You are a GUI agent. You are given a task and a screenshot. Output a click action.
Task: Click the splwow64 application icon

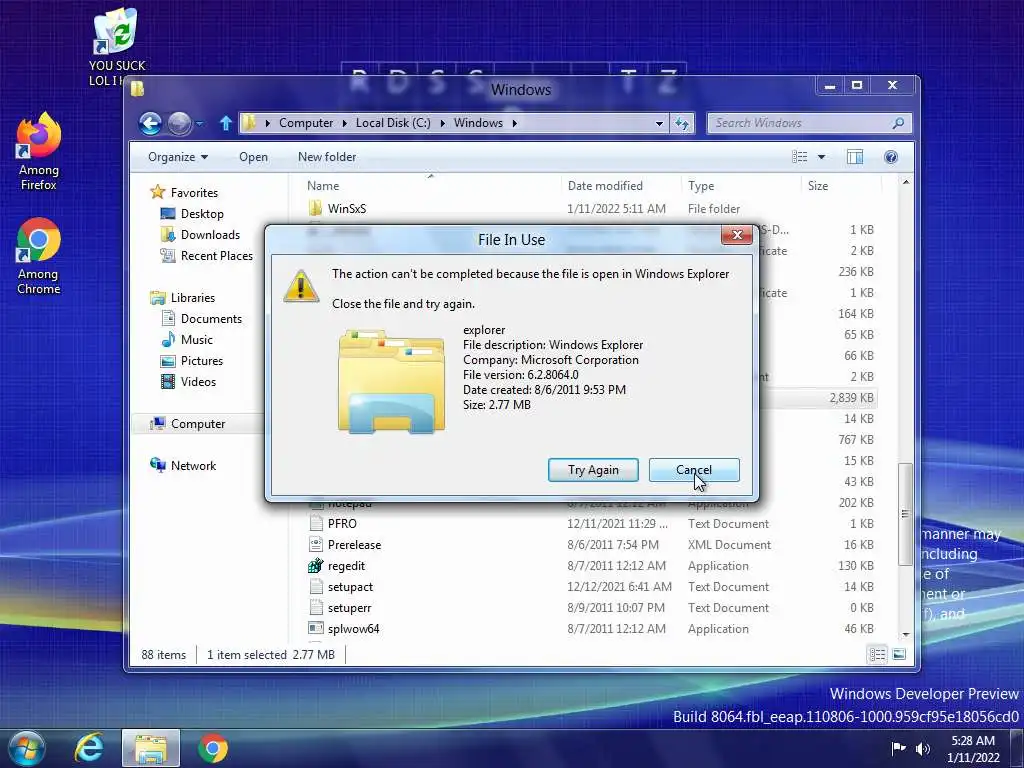315,628
